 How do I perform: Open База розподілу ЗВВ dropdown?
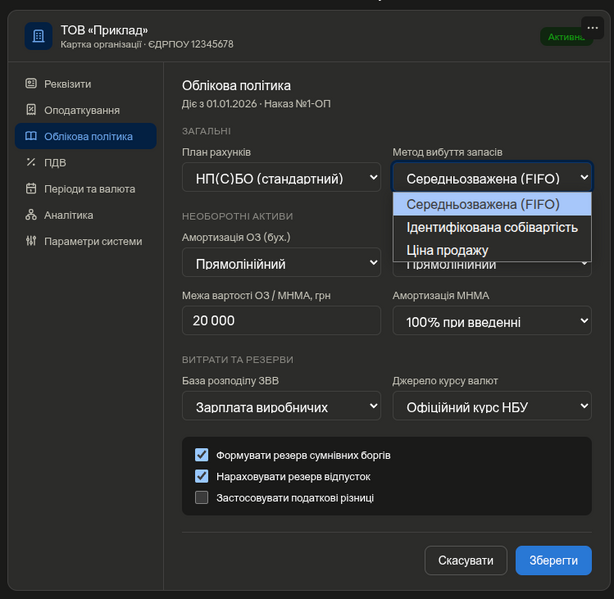click(282, 406)
